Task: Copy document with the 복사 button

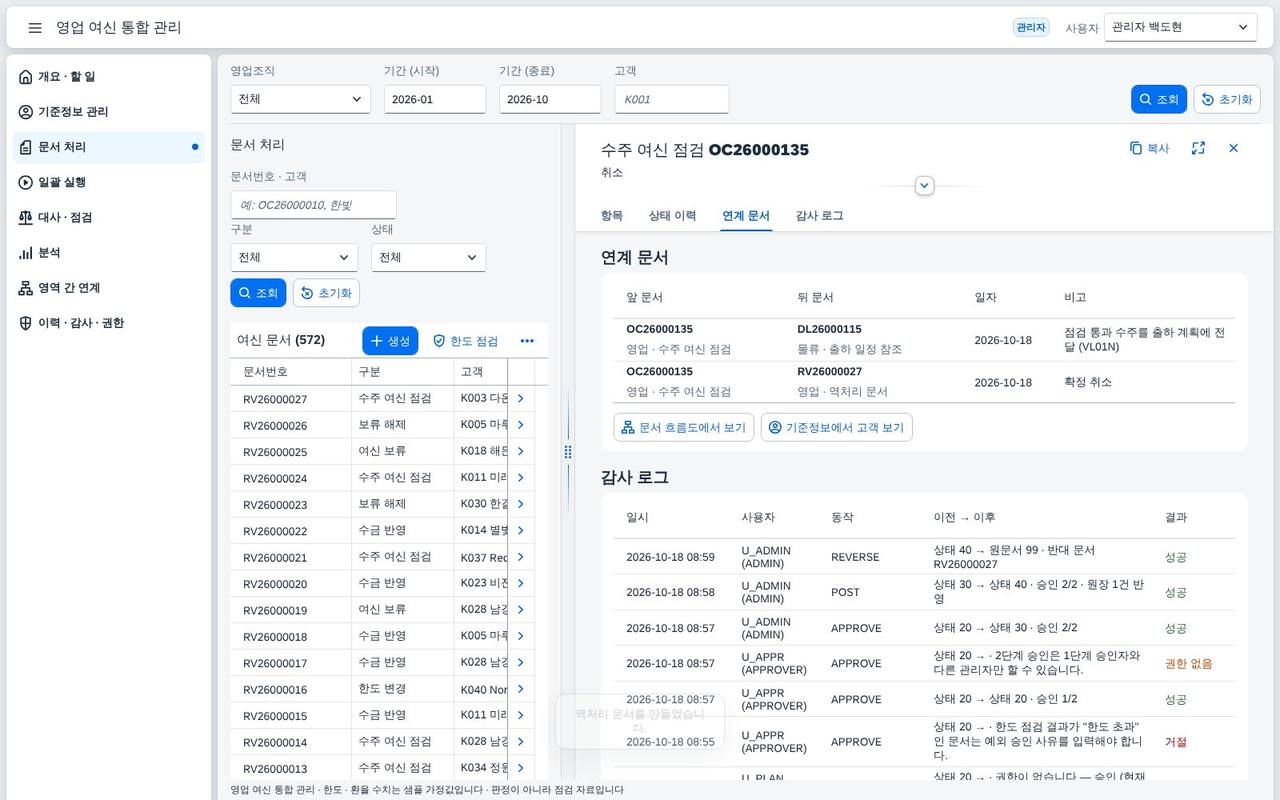Action: click(1149, 148)
